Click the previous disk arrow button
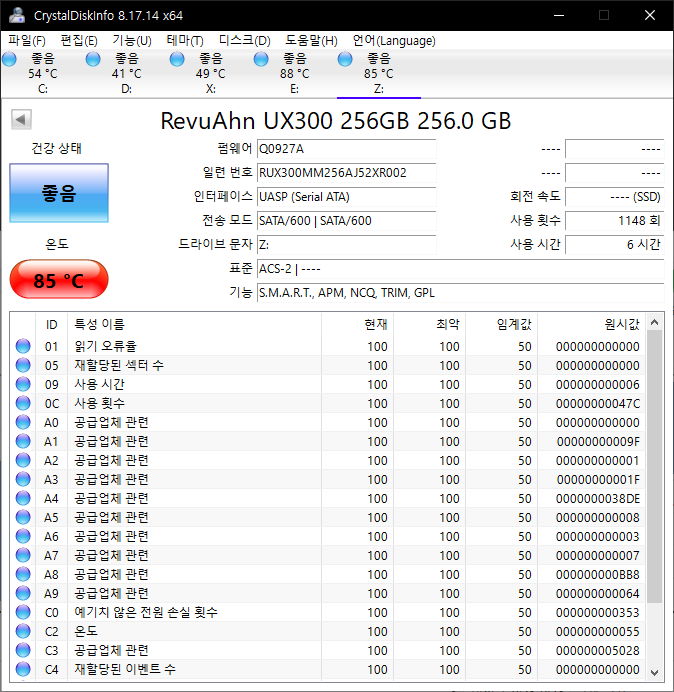The height and width of the screenshot is (692, 674). click(21, 119)
